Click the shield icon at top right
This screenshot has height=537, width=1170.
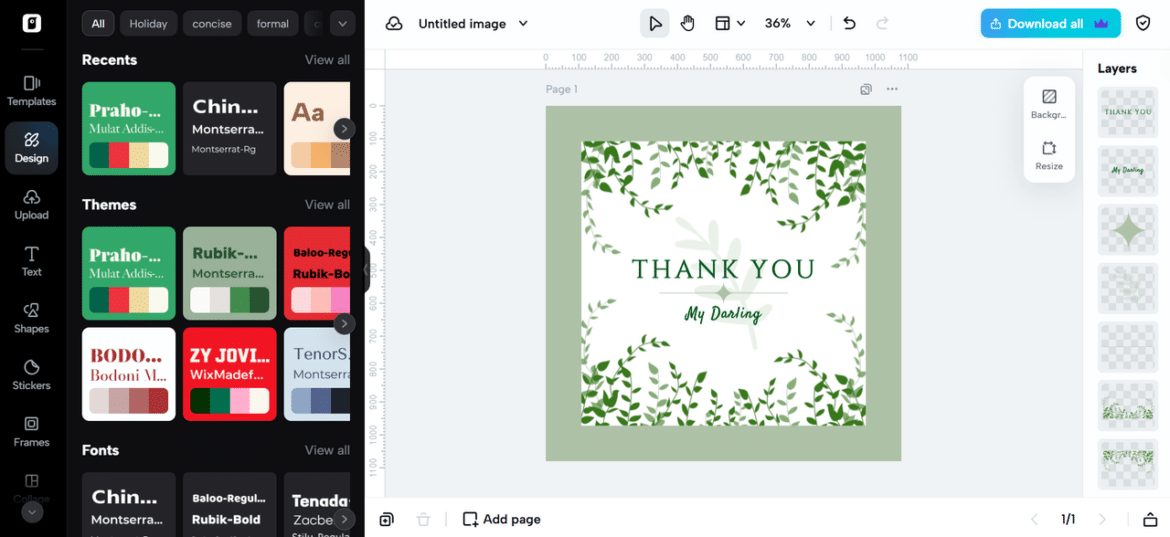1143,23
